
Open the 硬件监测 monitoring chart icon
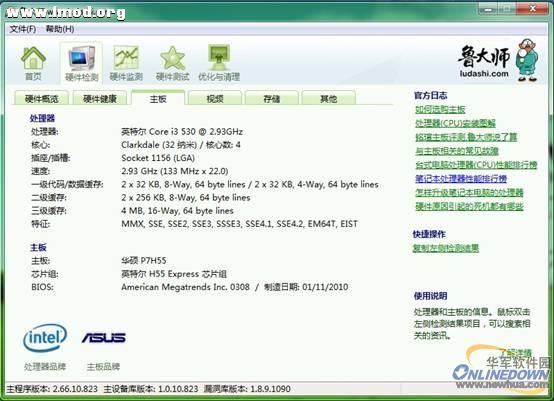(x=126, y=64)
